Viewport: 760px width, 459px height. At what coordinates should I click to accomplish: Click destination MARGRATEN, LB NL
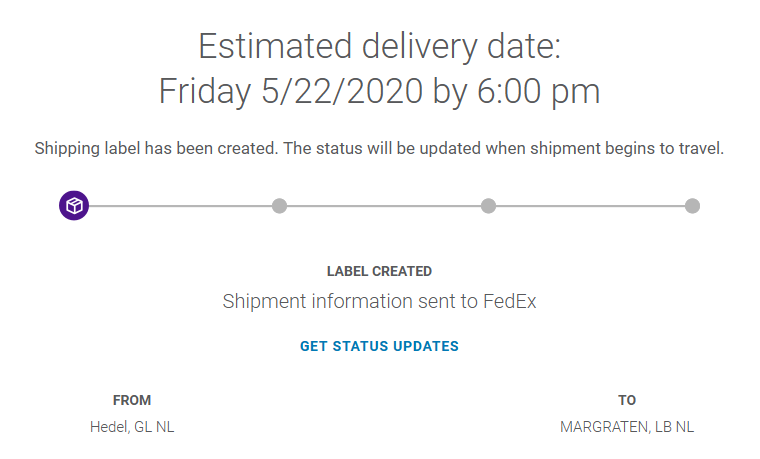pyautogui.click(x=627, y=427)
